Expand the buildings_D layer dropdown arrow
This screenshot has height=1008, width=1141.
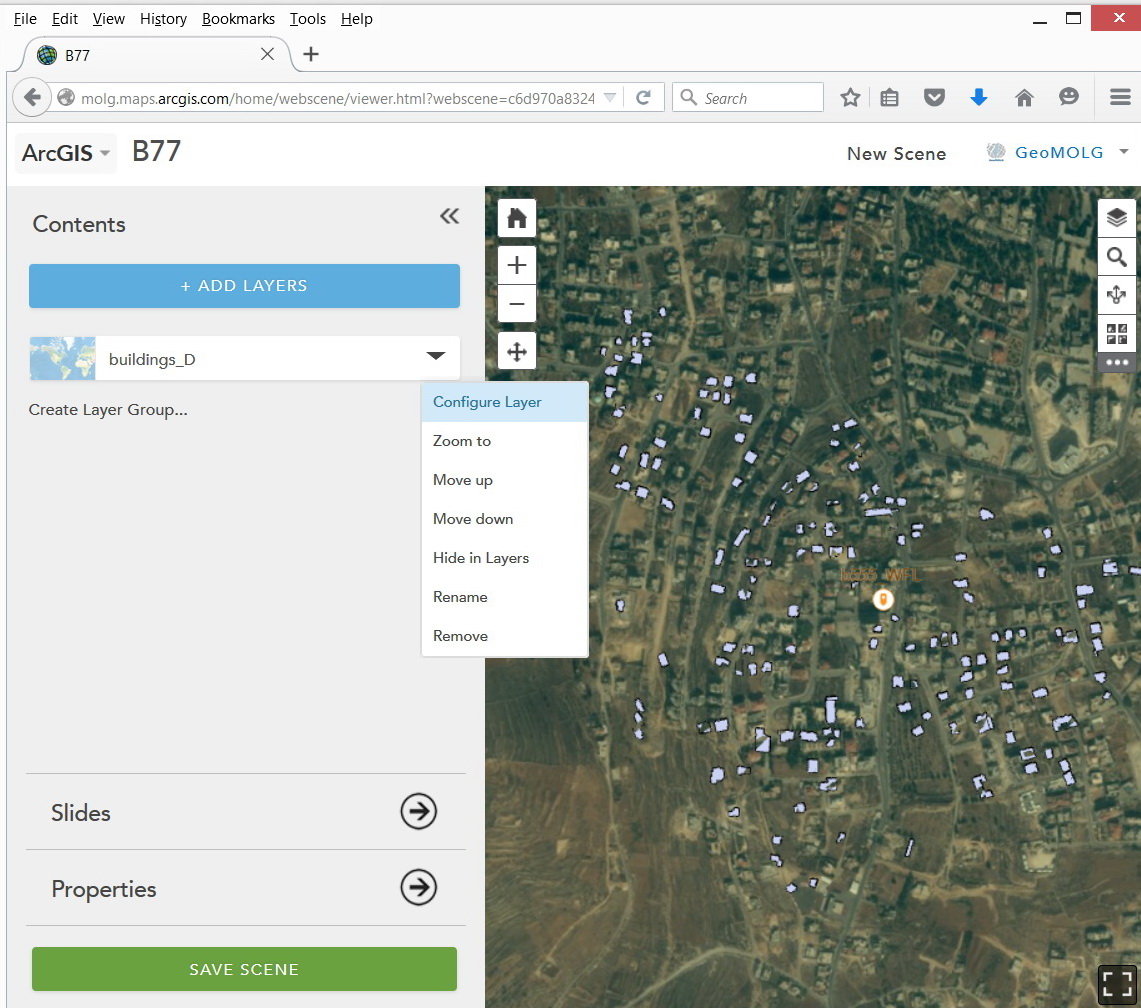[x=435, y=357]
